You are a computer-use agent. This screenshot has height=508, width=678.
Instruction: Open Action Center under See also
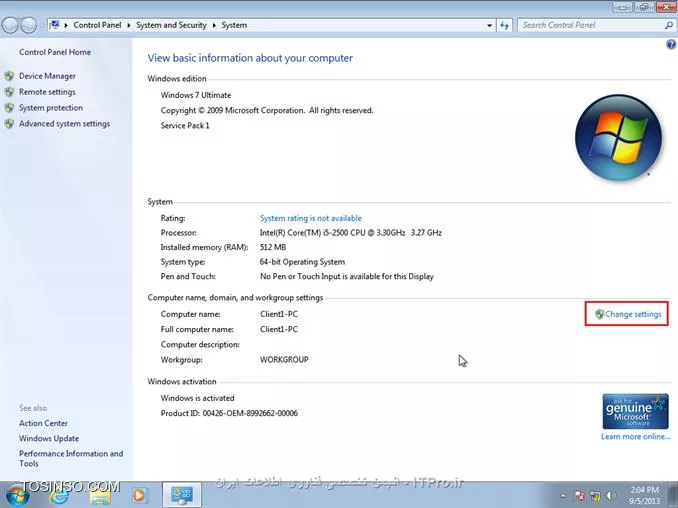coord(43,423)
